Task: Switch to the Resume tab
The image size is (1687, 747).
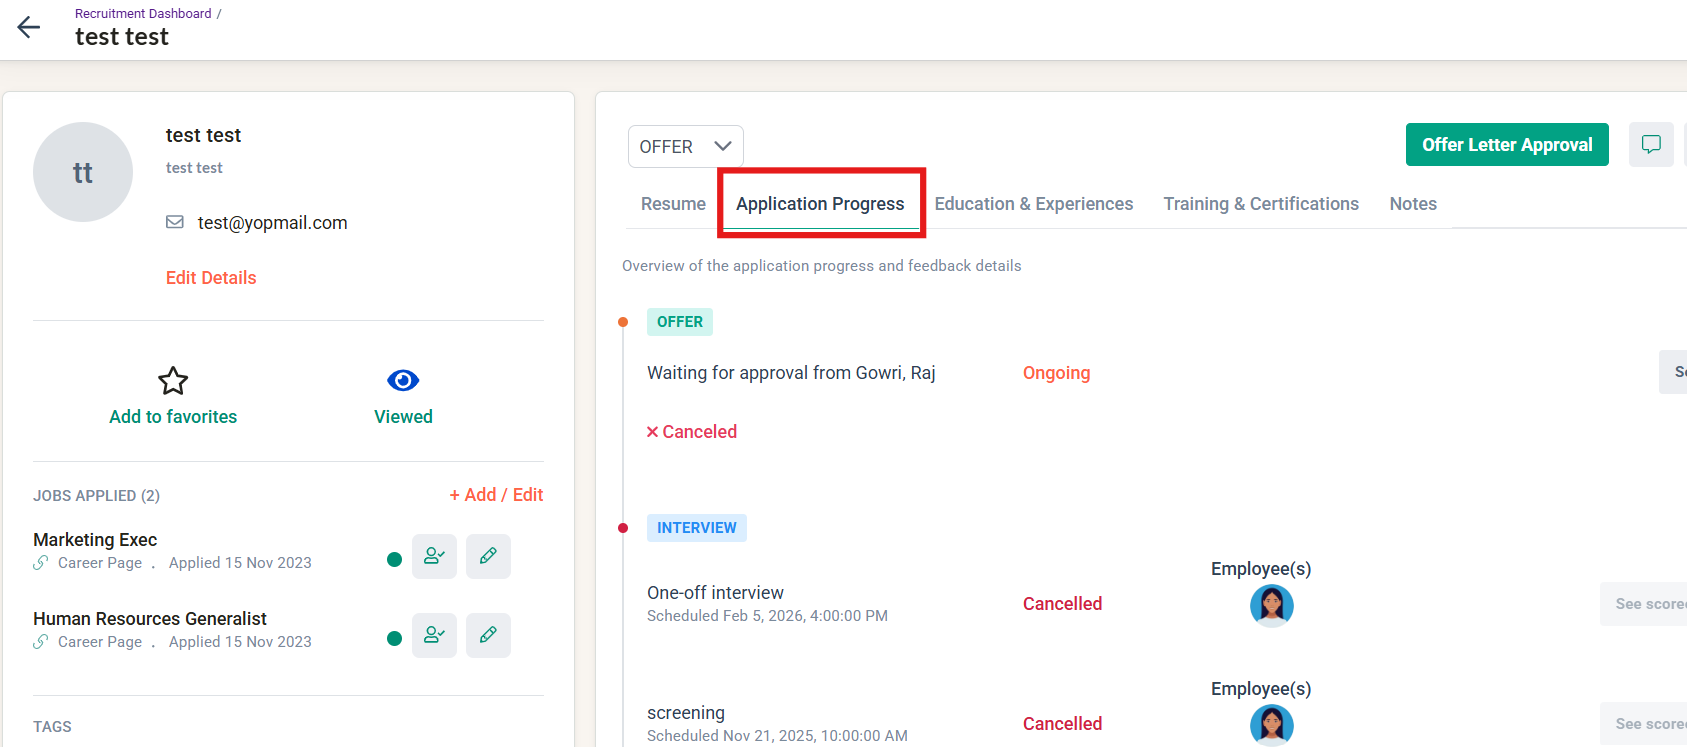Action: (673, 204)
